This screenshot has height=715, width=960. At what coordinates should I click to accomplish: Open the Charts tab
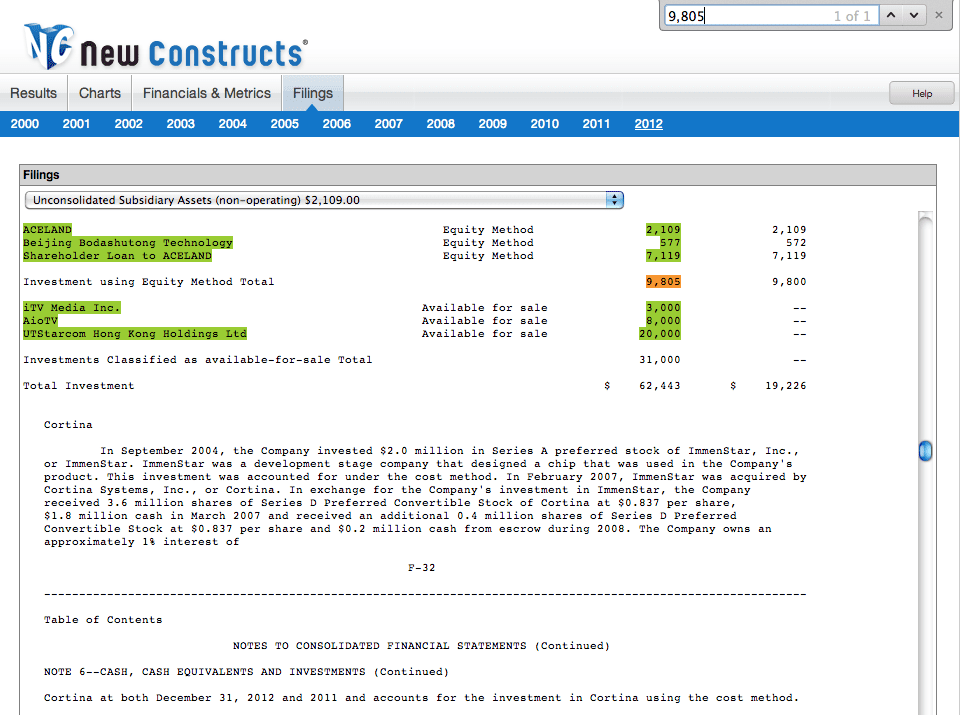(100, 93)
